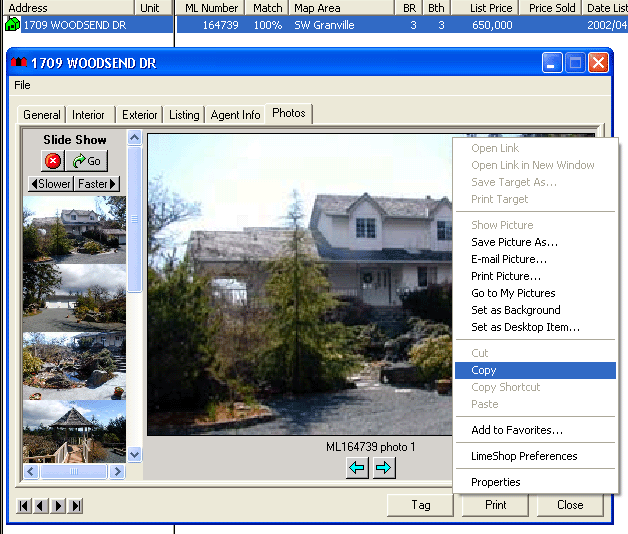Click Slower to slow slide show
628x534 pixels.
pos(51,184)
